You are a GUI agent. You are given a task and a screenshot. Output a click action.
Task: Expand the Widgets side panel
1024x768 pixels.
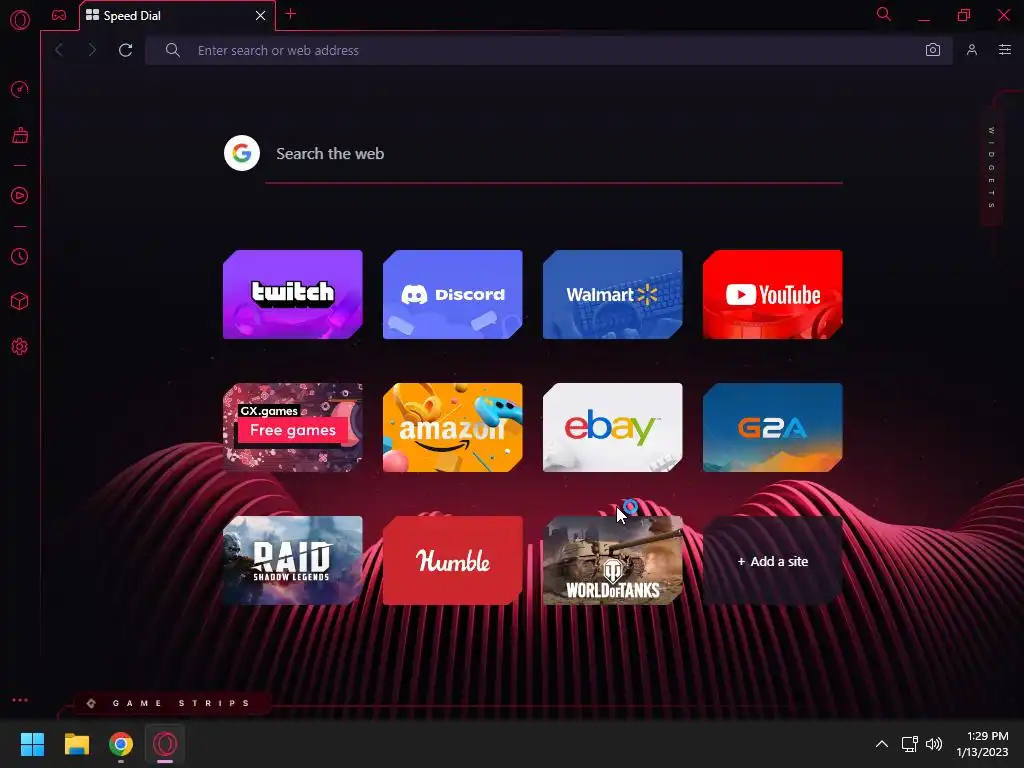(991, 168)
